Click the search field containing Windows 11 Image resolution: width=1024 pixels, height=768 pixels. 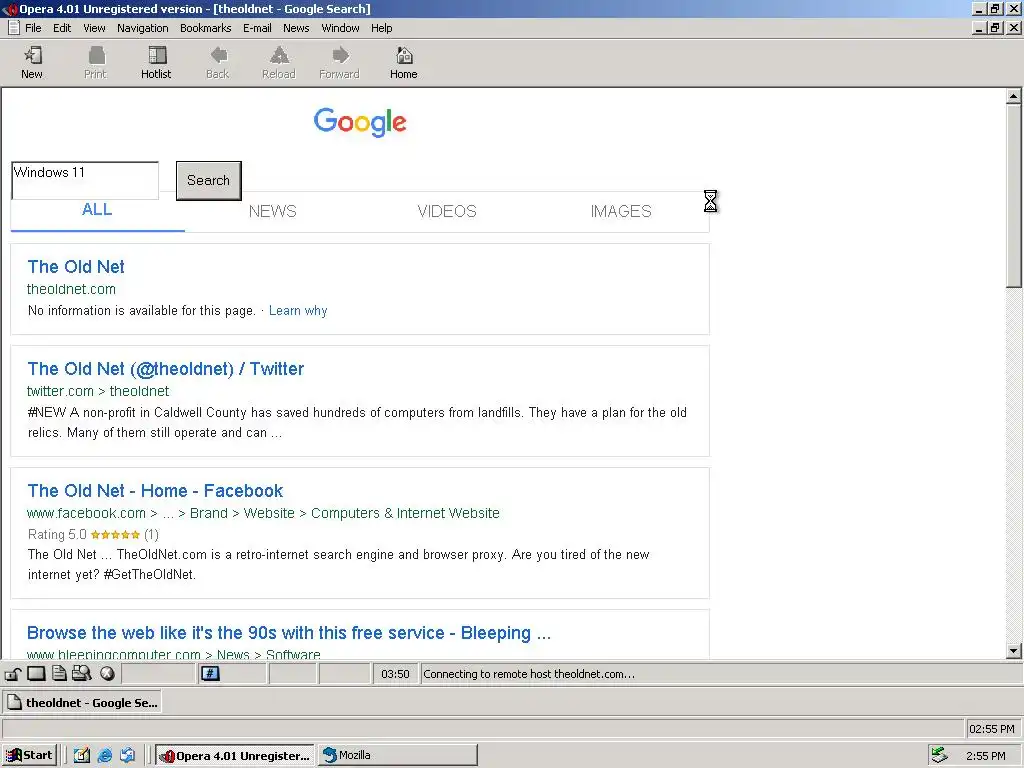[x=85, y=180]
